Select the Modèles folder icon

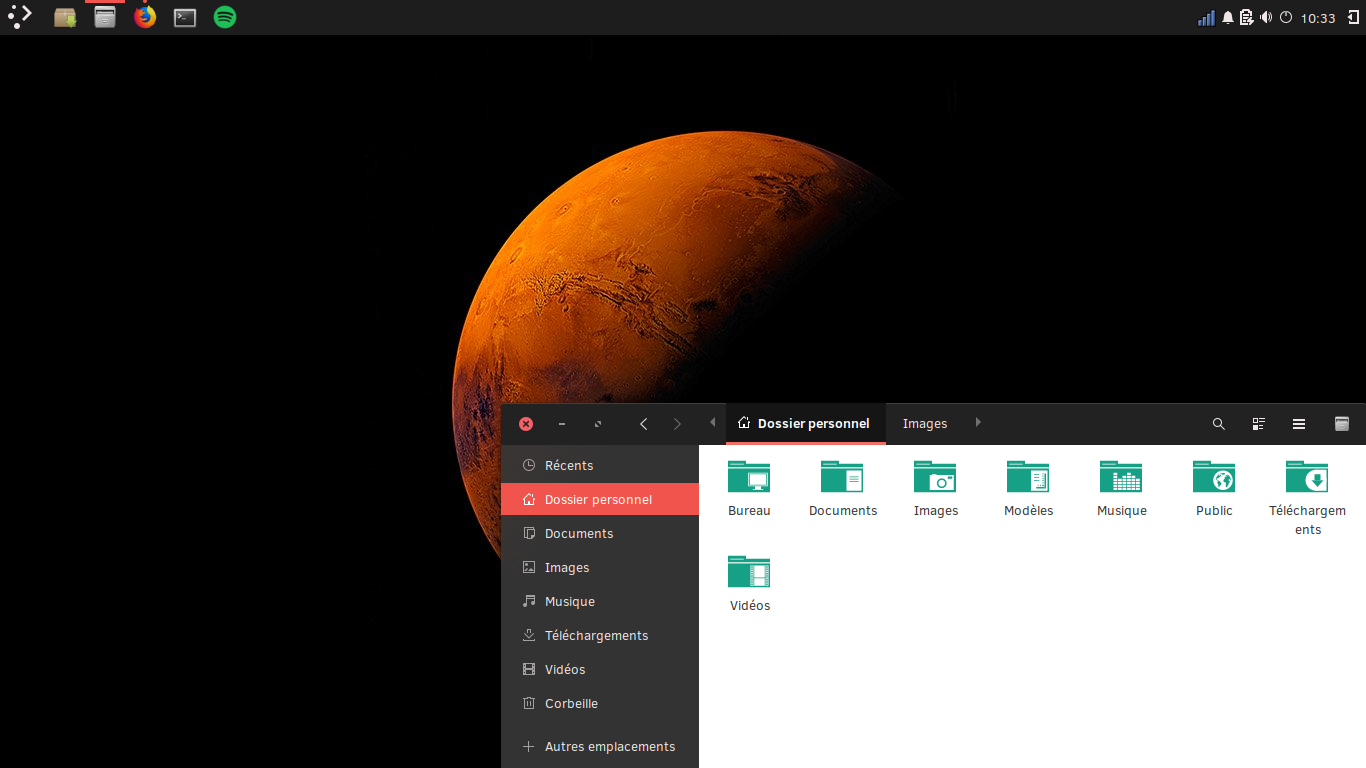1028,477
